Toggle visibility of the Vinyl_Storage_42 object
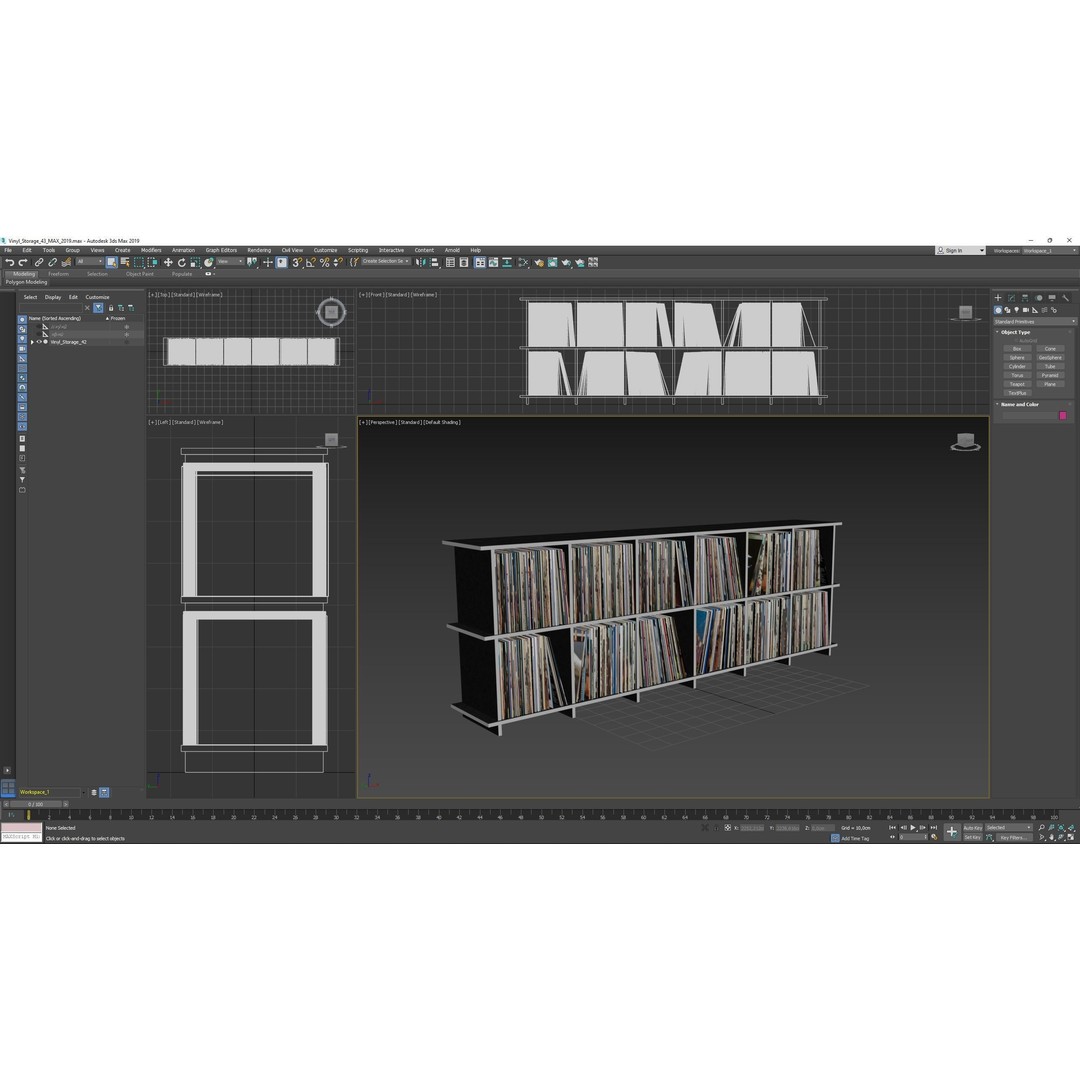The image size is (1080, 1080). [x=39, y=342]
